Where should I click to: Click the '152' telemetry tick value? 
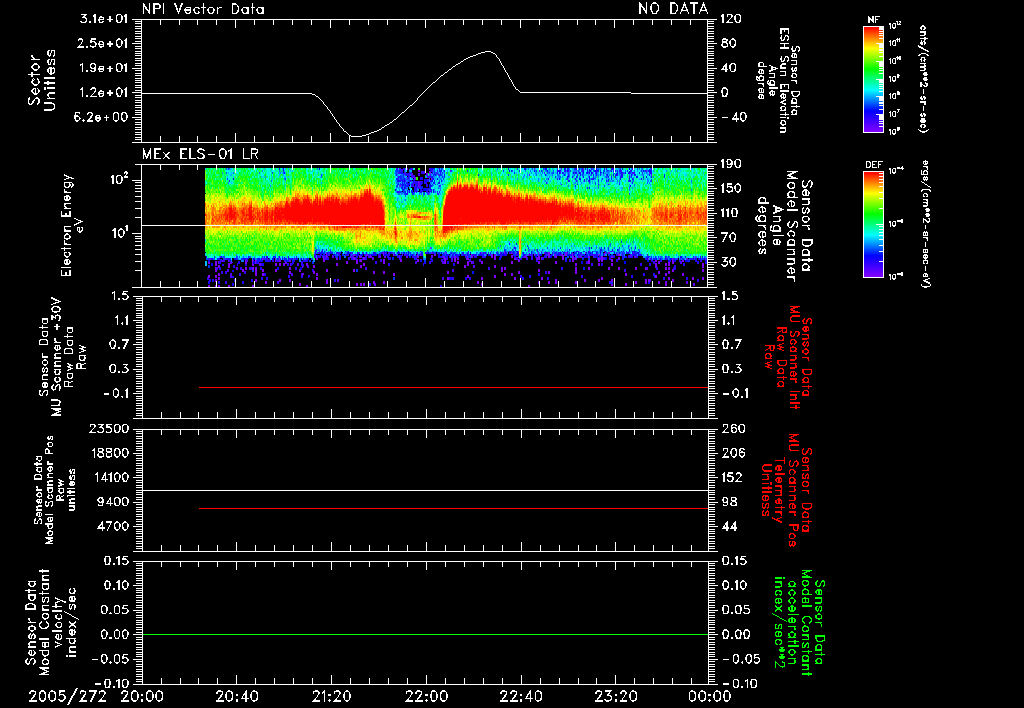tap(732, 477)
